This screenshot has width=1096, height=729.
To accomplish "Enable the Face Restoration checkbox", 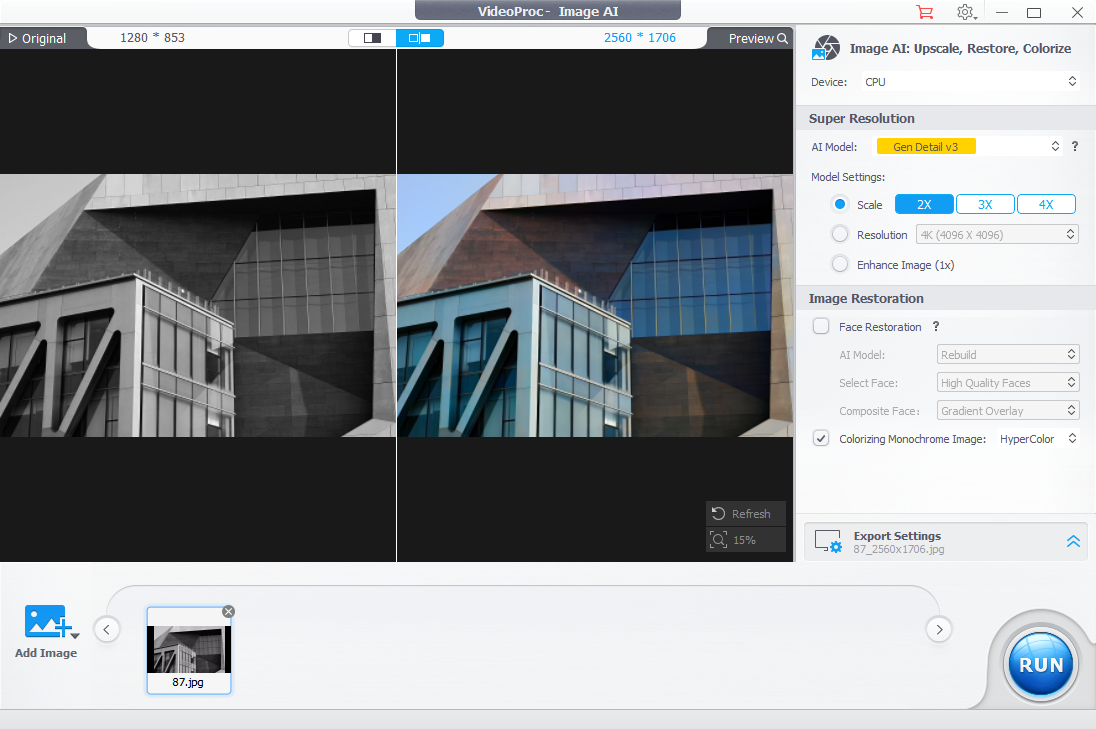I will pos(821,326).
